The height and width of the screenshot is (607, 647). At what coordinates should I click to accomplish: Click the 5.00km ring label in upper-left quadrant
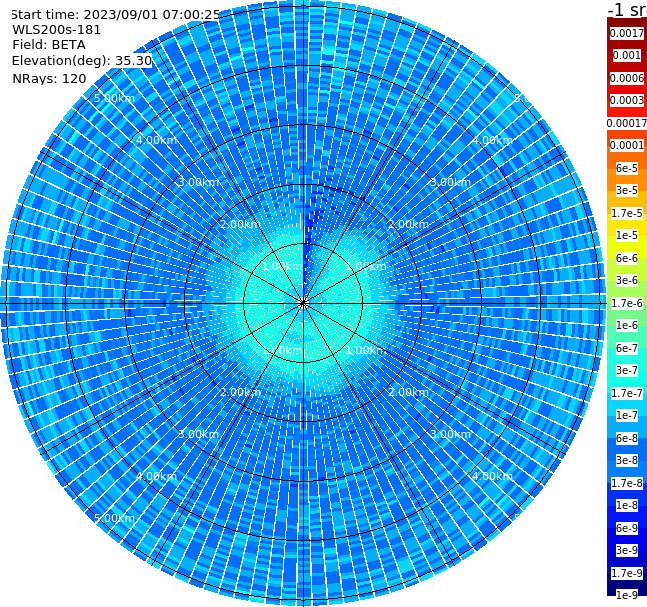point(114,98)
